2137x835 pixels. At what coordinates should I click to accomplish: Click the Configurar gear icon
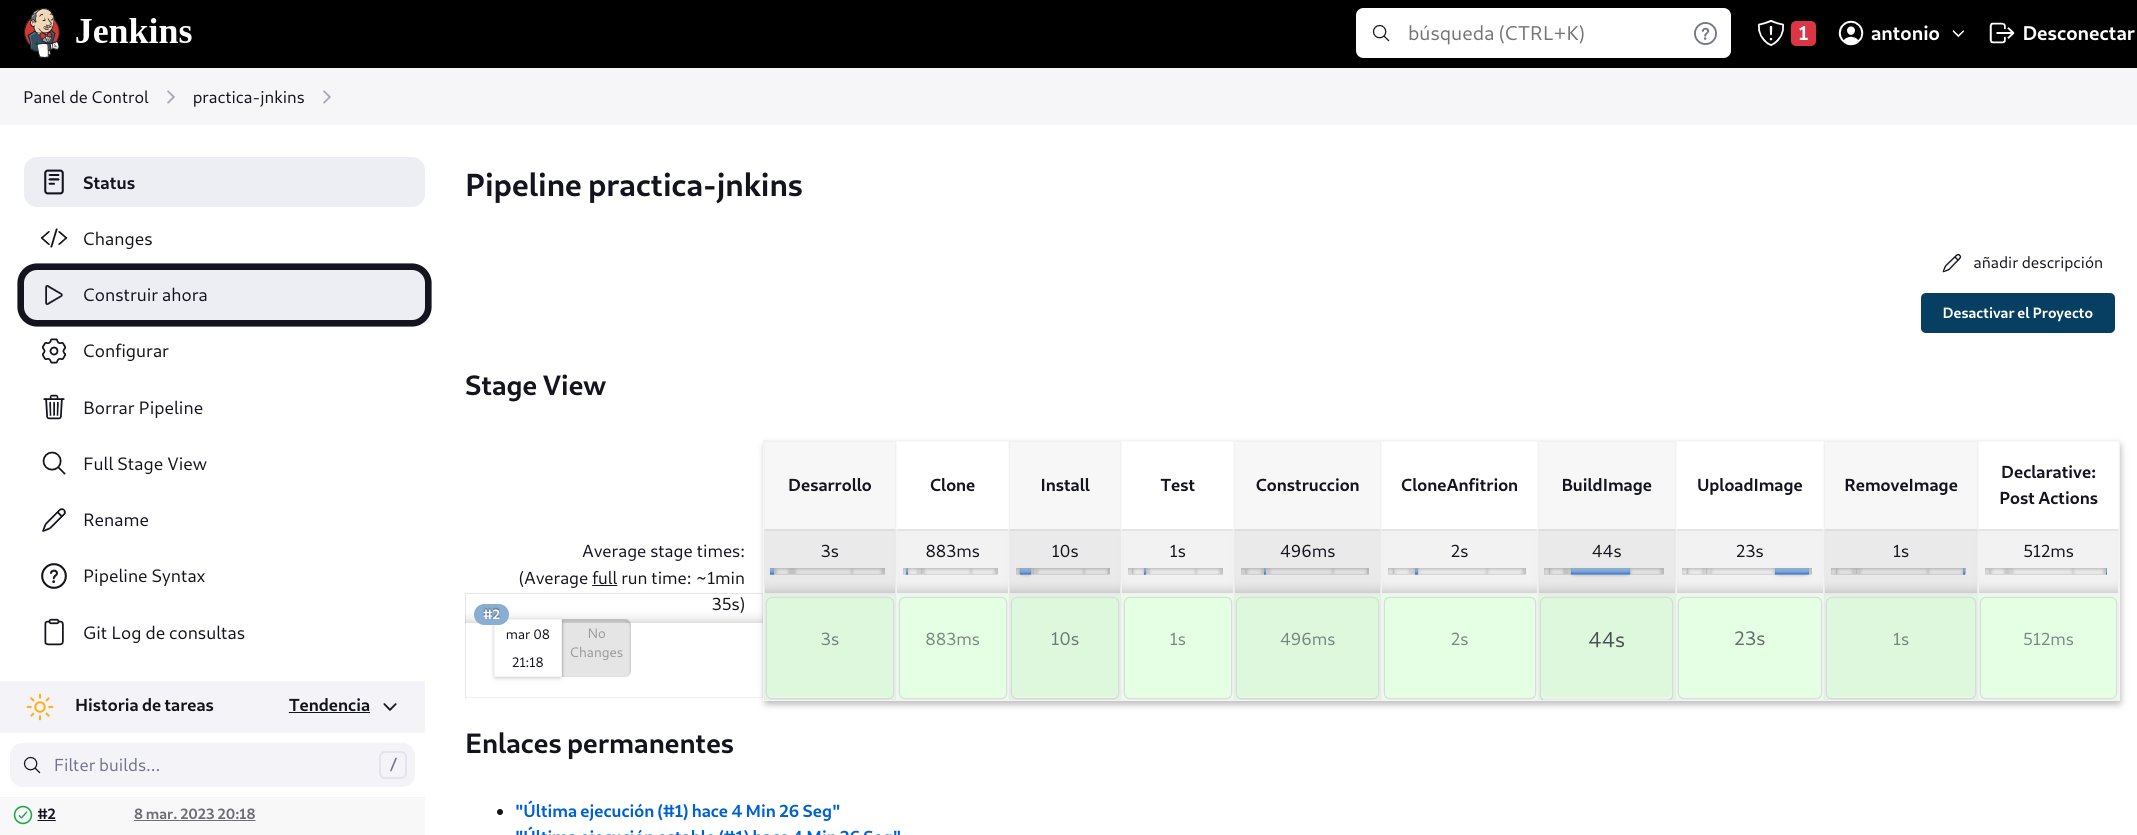point(54,351)
